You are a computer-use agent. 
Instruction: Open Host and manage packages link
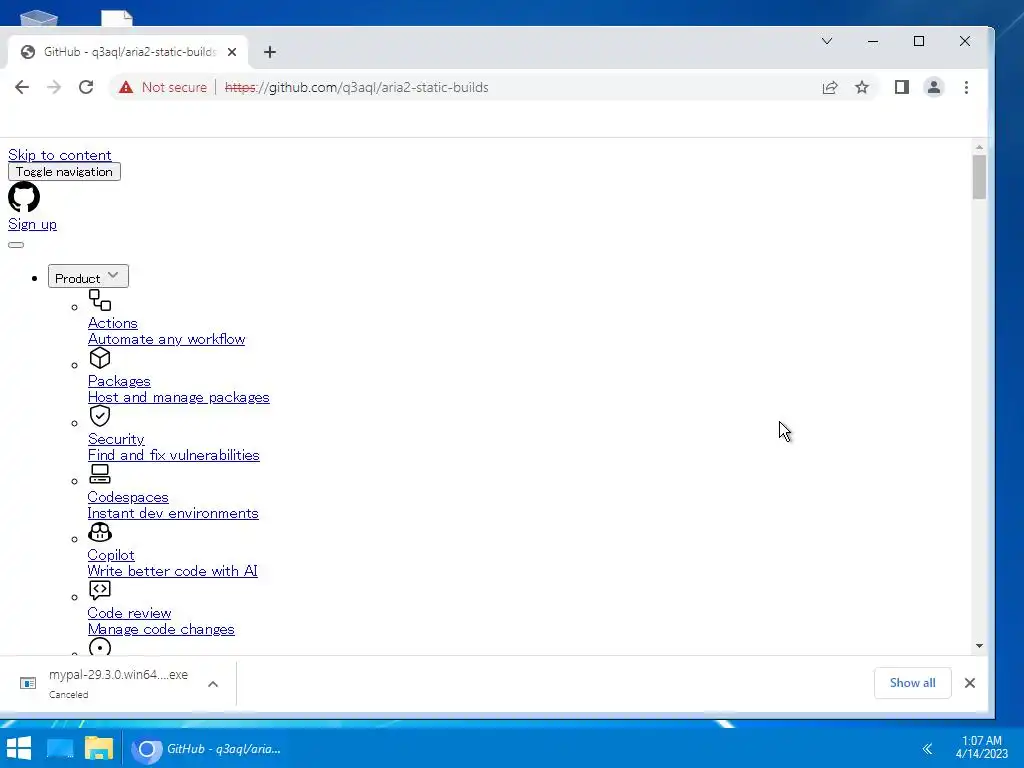(x=178, y=398)
